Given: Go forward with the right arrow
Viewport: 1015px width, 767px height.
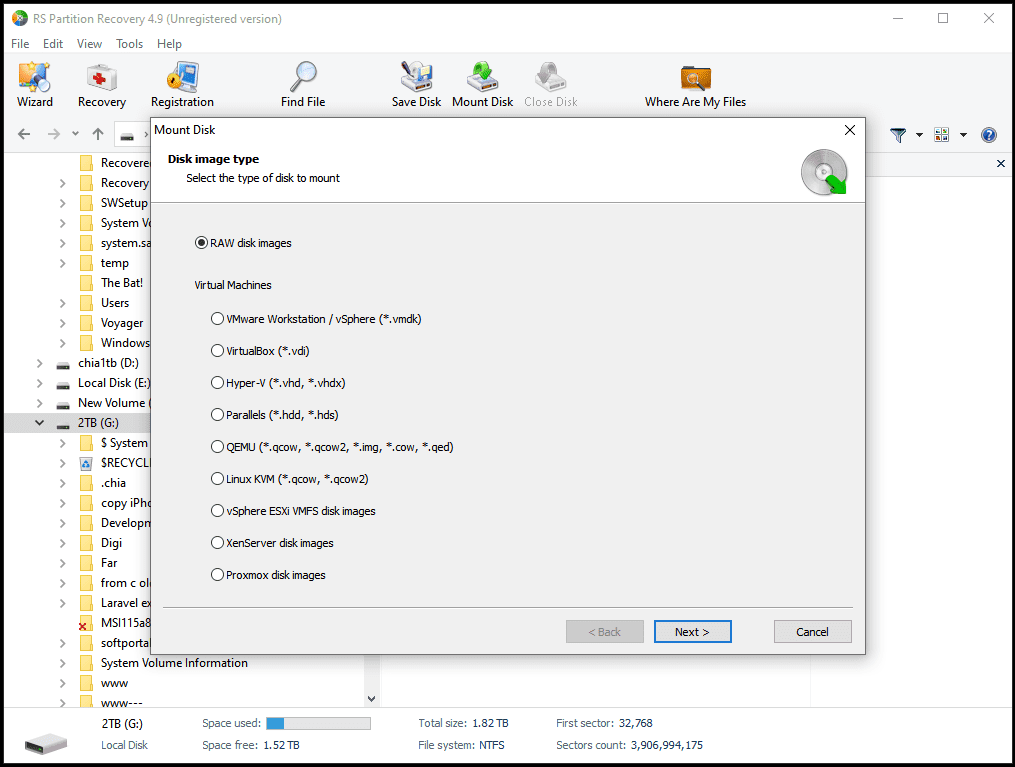Looking at the screenshot, I should 54,134.
